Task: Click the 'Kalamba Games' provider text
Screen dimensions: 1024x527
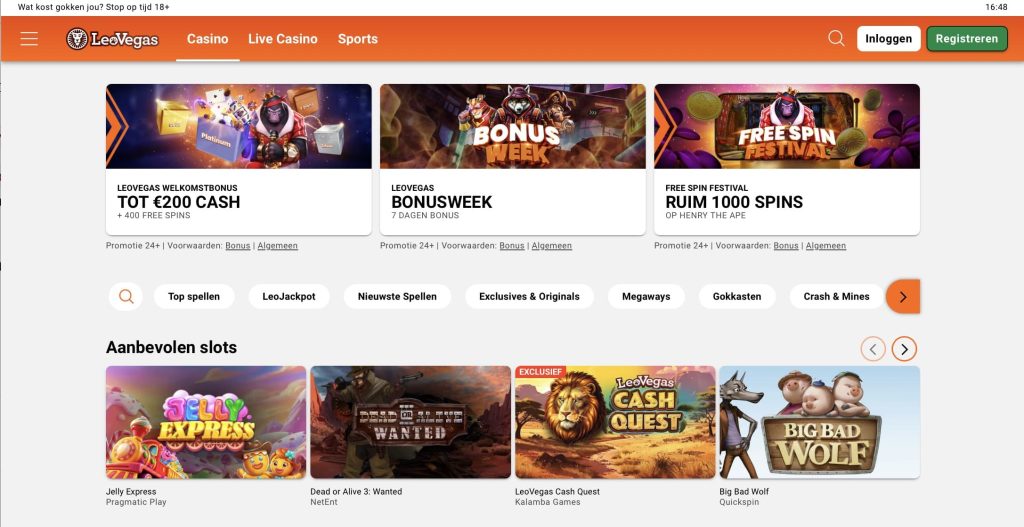Action: [x=548, y=502]
